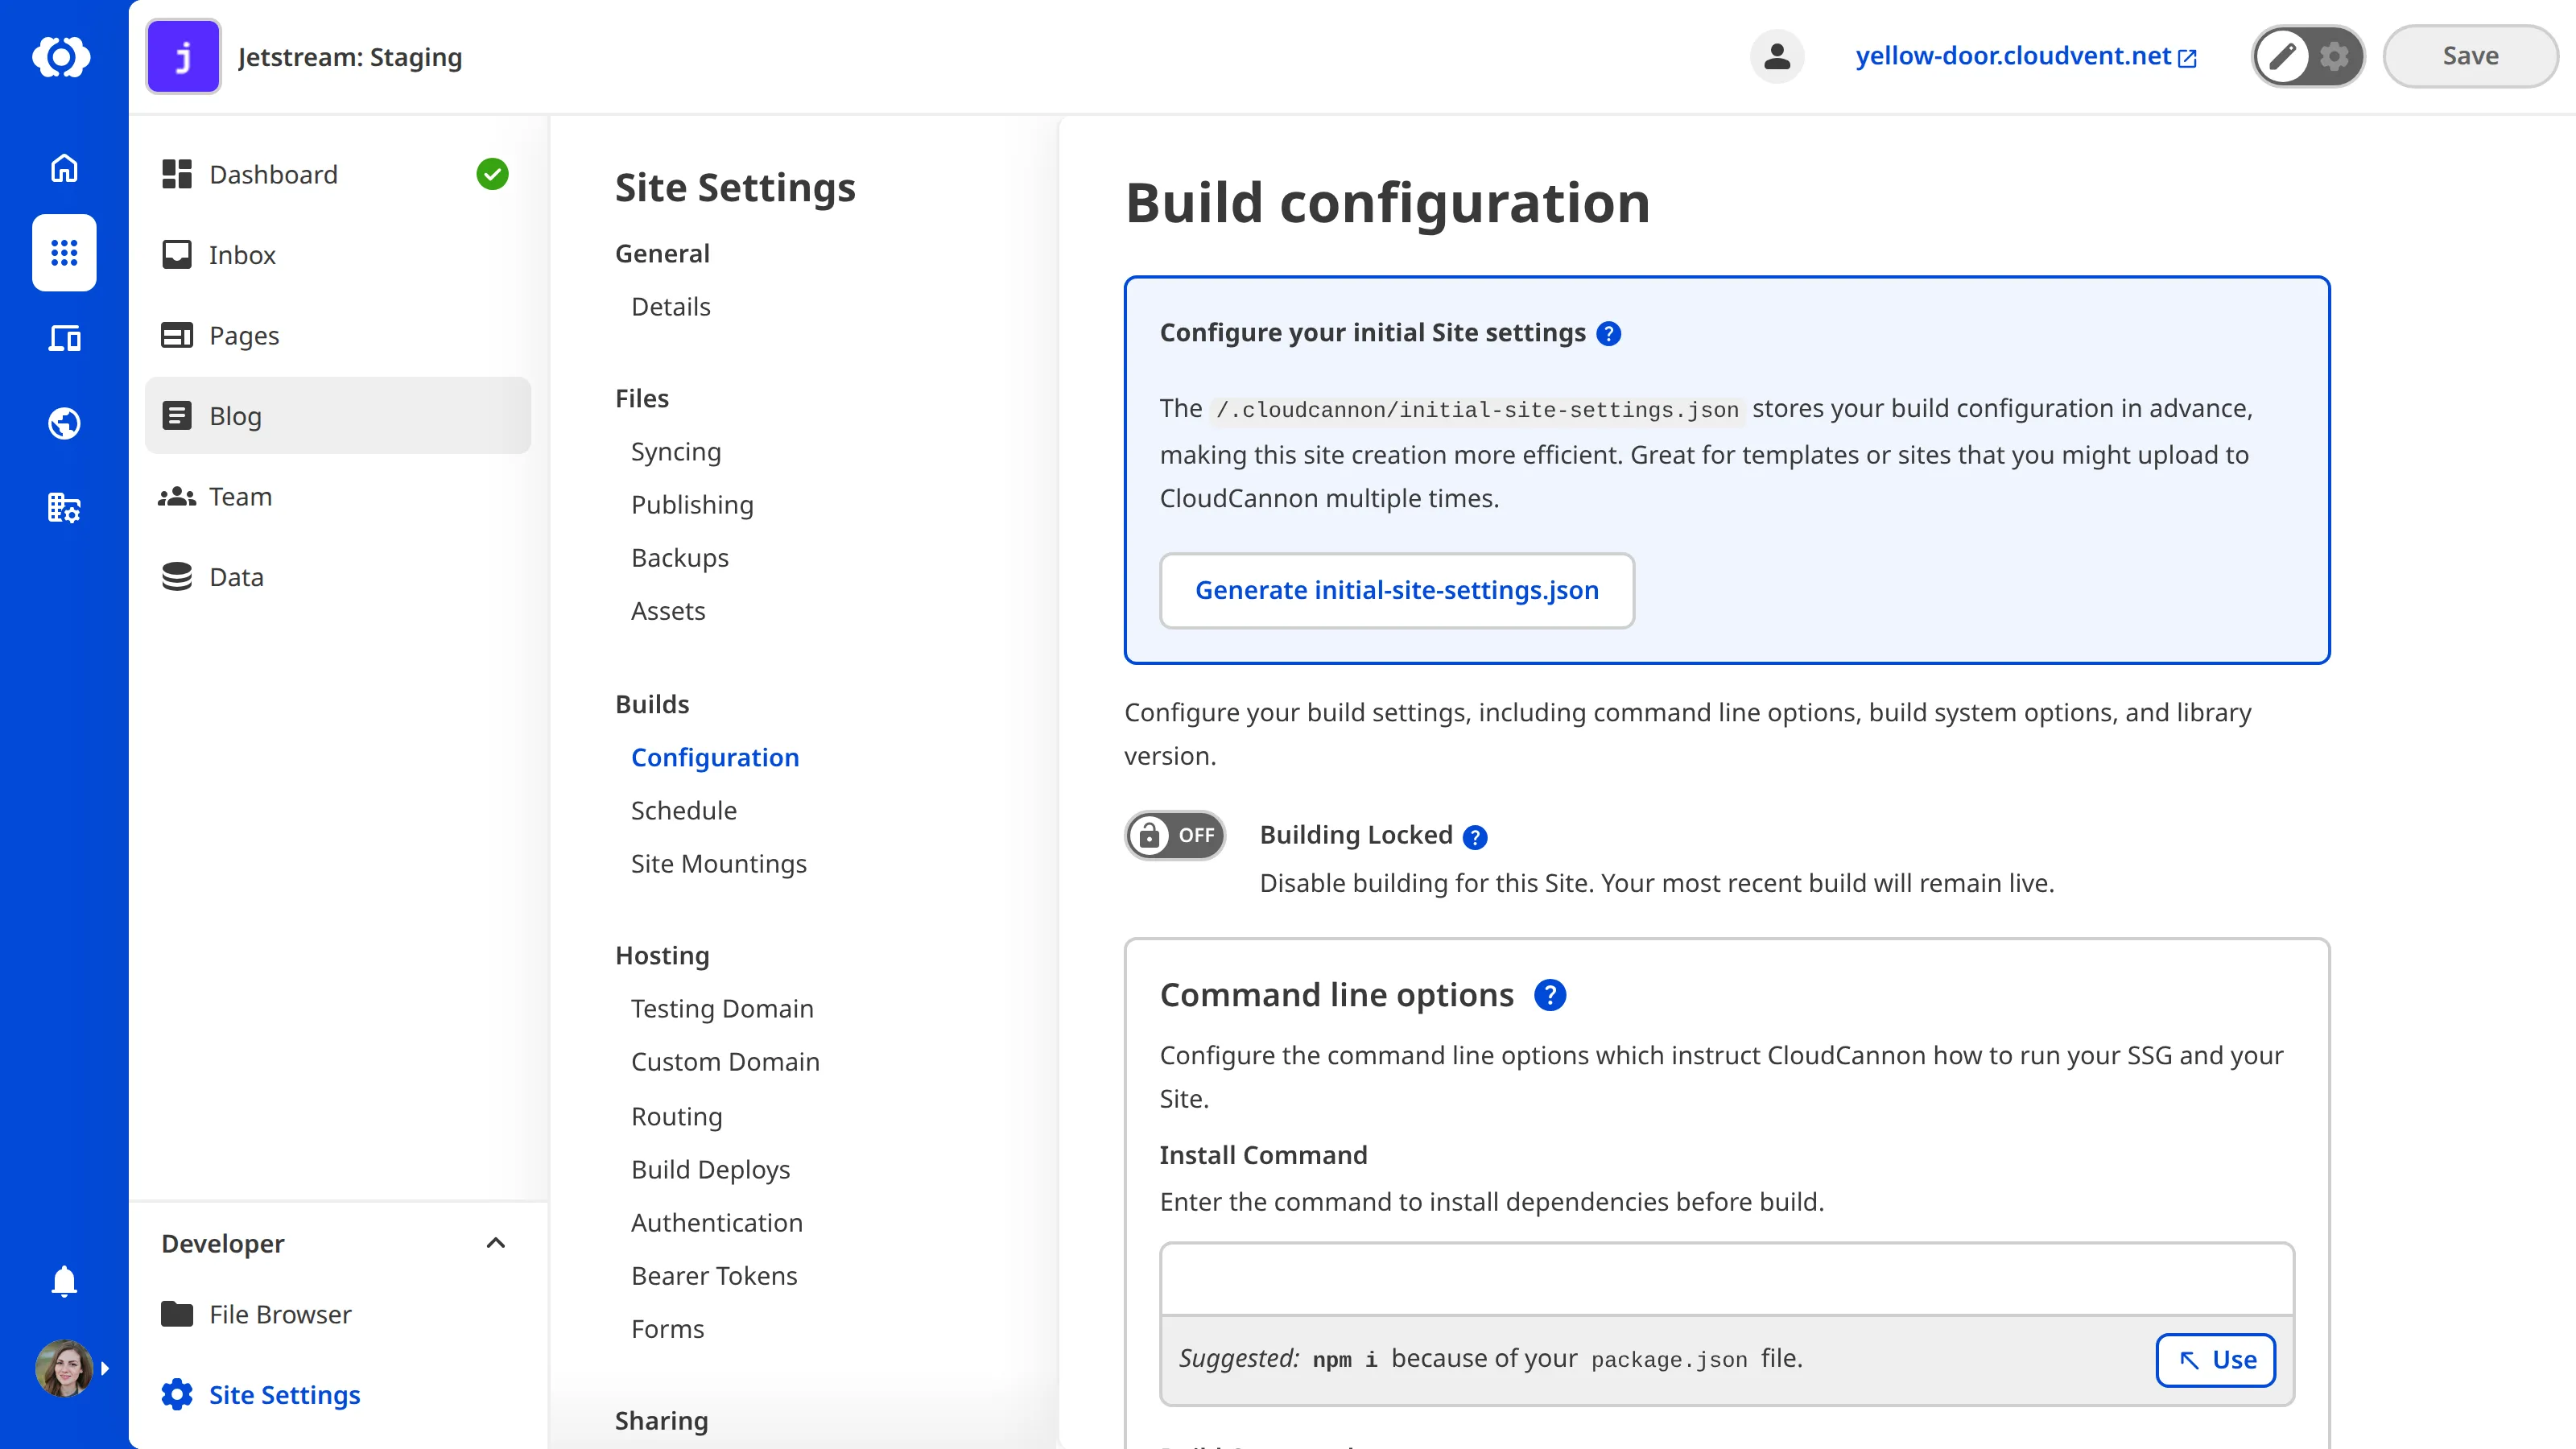Viewport: 2576px width, 1449px height.
Task: Click the notifications bell icon
Action: tap(63, 1281)
